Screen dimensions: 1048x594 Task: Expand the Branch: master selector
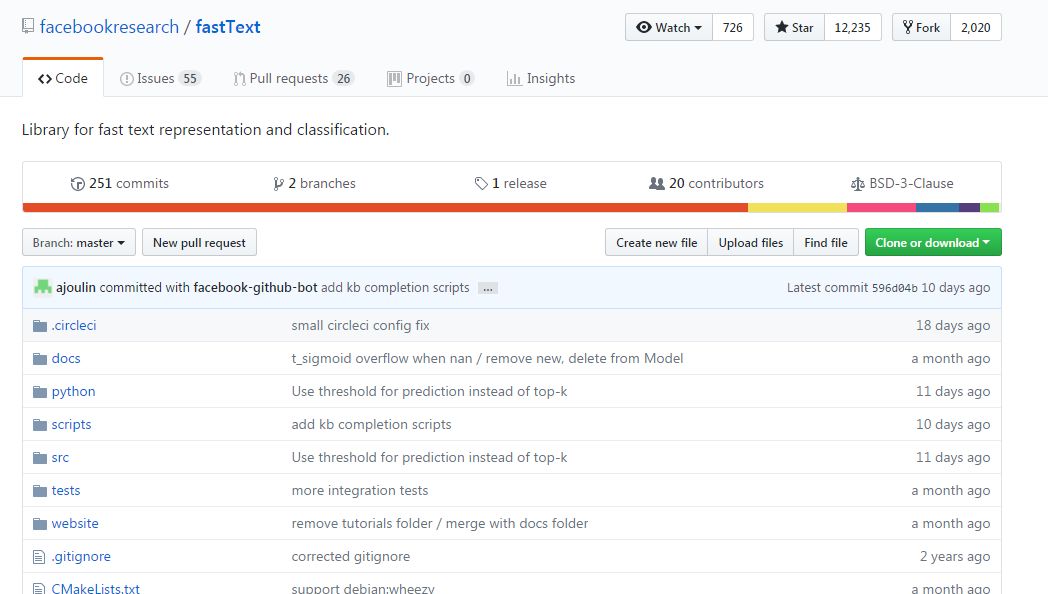coord(79,243)
